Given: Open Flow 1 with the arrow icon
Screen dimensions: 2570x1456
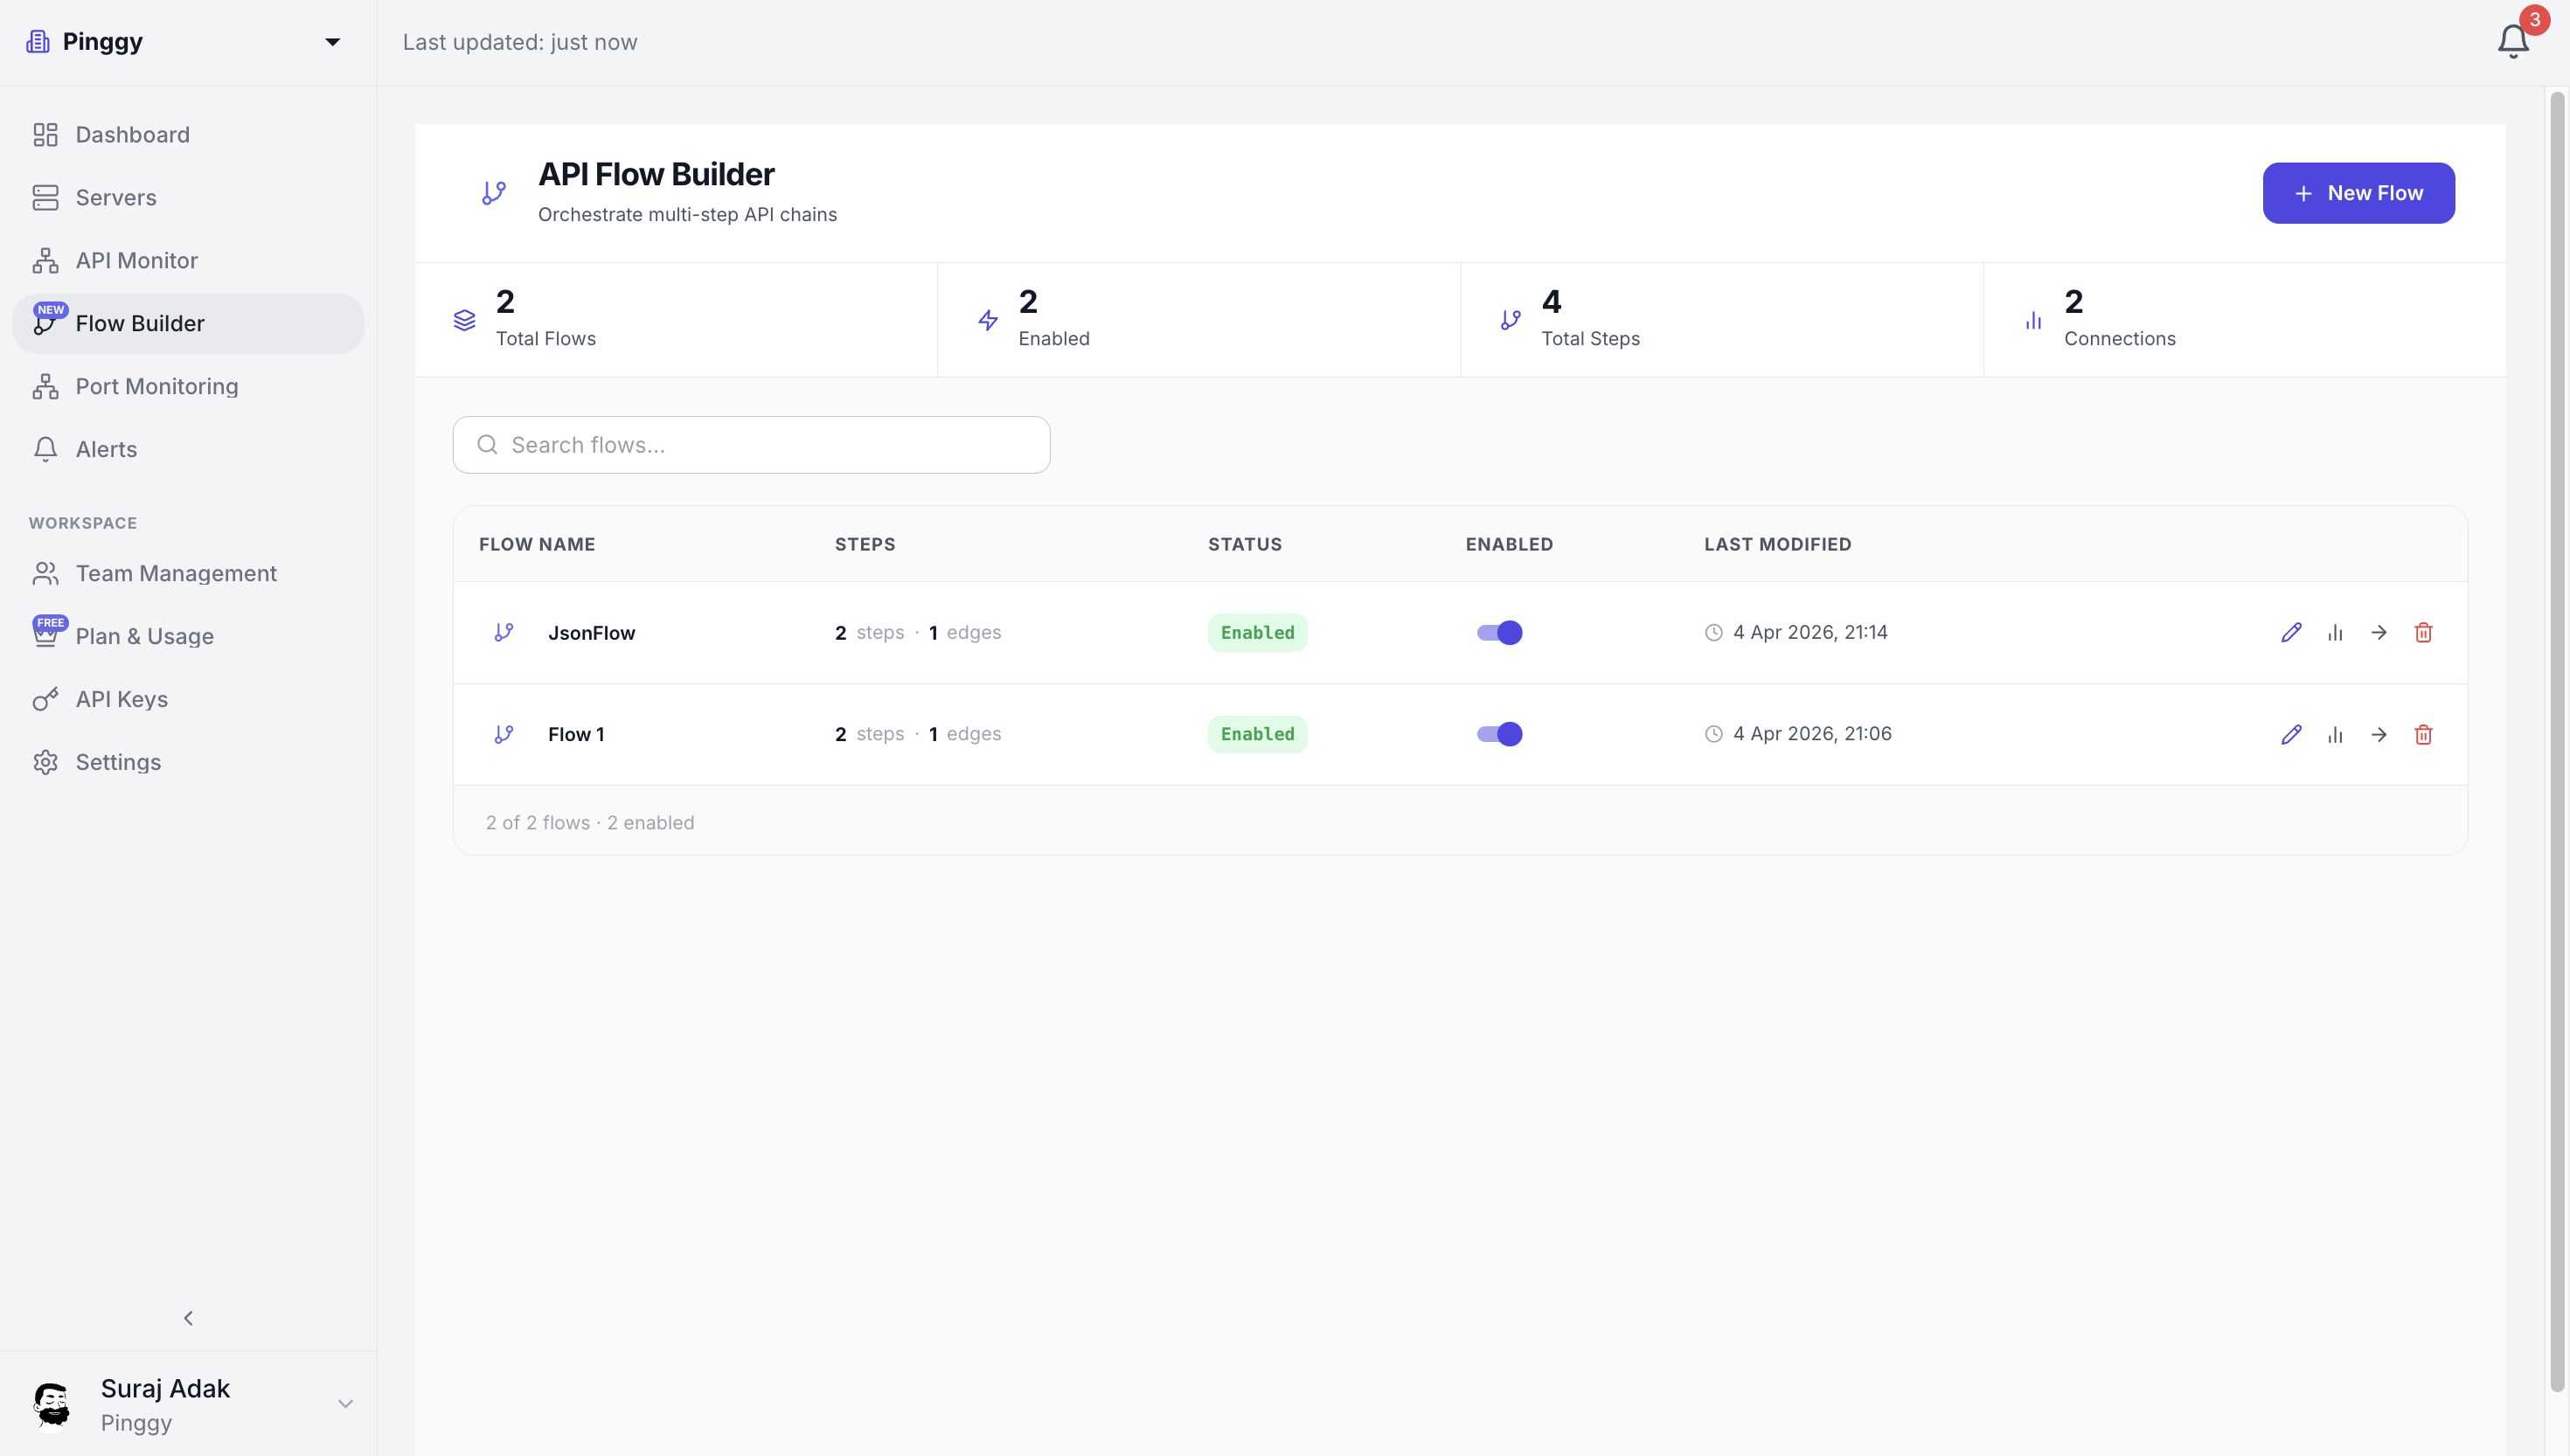Looking at the screenshot, I should pyautogui.click(x=2379, y=734).
